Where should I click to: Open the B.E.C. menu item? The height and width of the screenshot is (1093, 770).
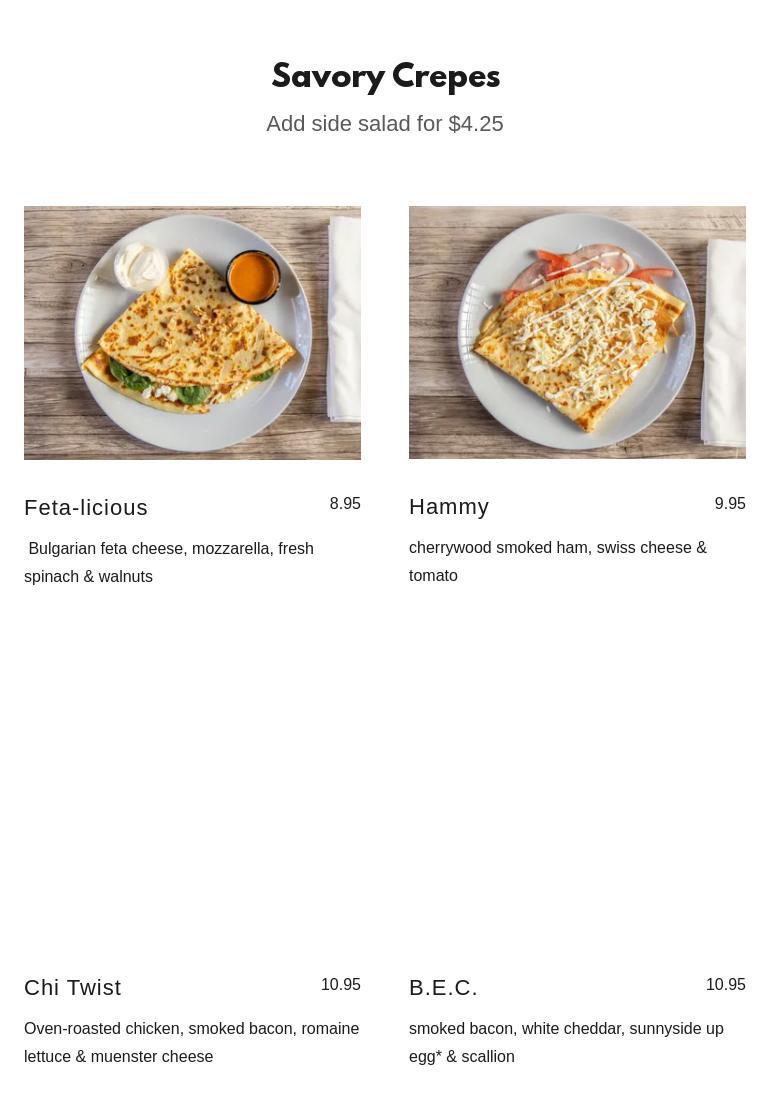pyautogui.click(x=443, y=987)
